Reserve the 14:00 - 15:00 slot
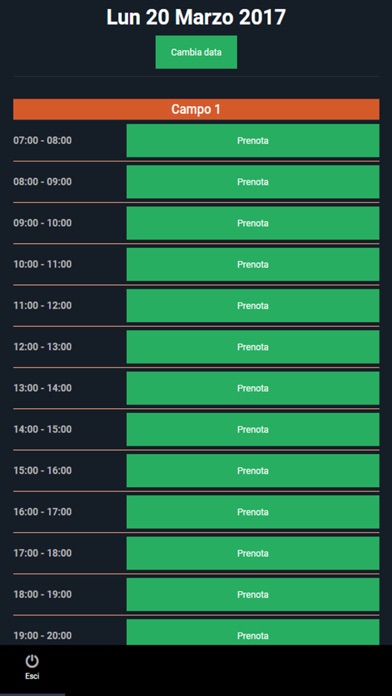Image resolution: width=392 pixels, height=696 pixels. 253,430
